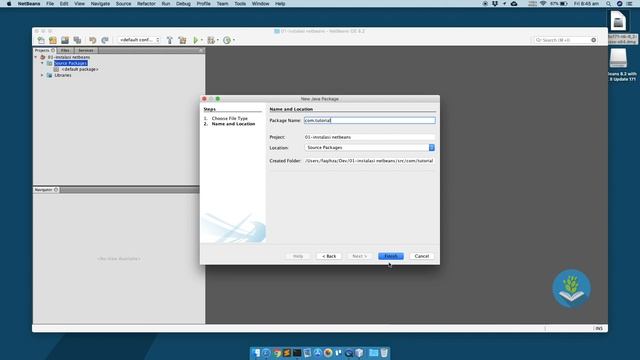This screenshot has width=640, height=360.
Task: Click the Clean and Build icon
Action: [x=182, y=40]
